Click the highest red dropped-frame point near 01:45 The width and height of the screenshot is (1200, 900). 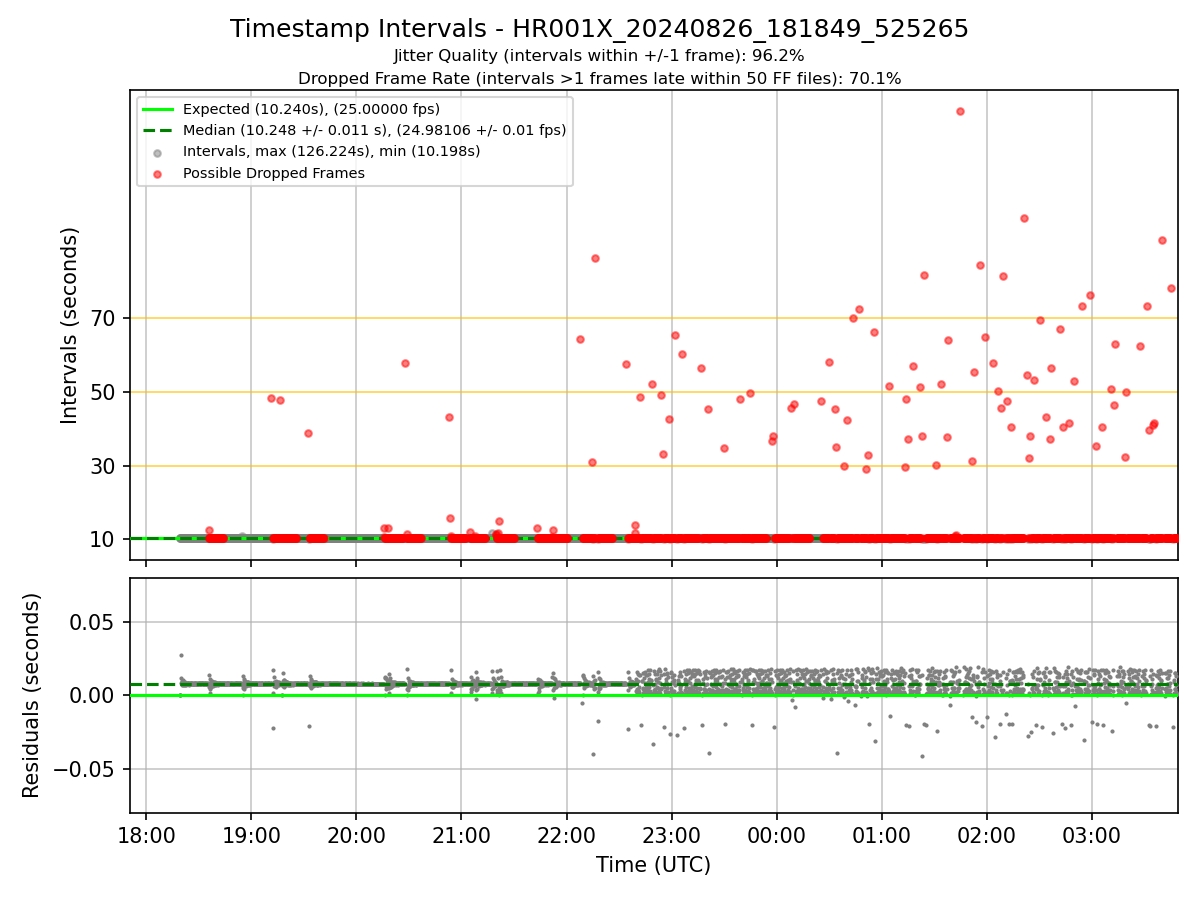[x=960, y=111]
